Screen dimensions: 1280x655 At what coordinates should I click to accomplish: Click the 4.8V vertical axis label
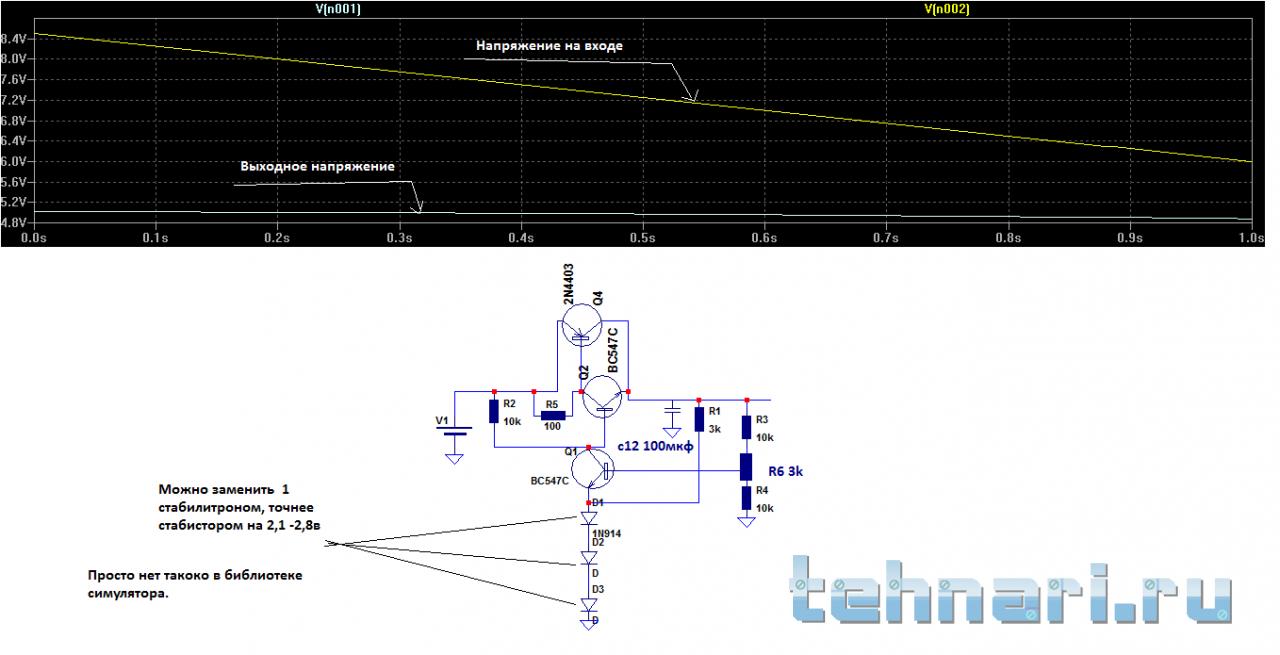(14, 223)
